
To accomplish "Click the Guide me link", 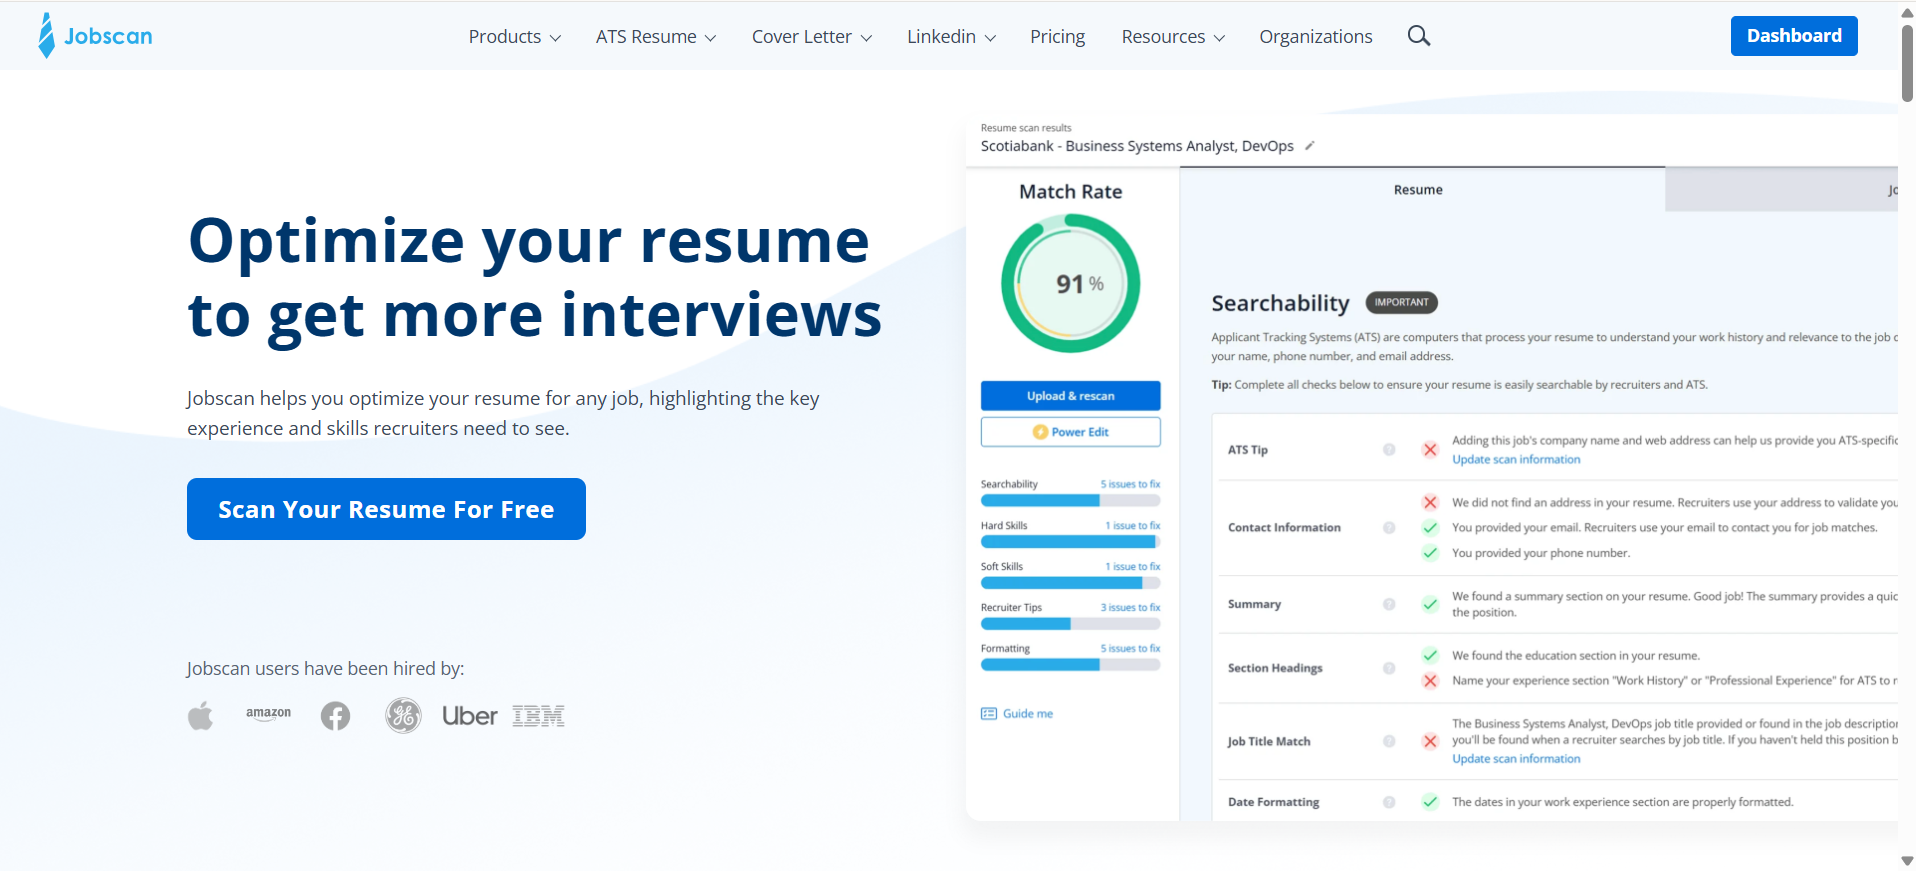I will tap(1027, 714).
